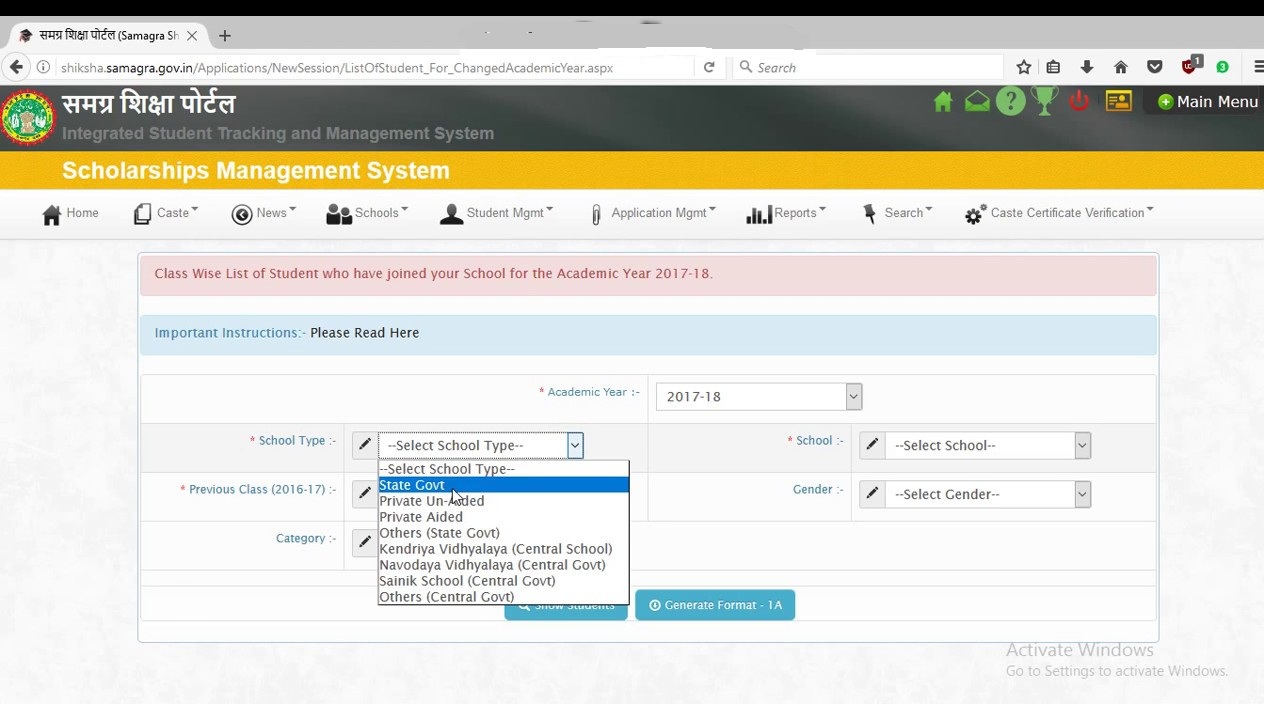Image resolution: width=1264 pixels, height=704 pixels.
Task: Click the trophy icon in header
Action: tap(1044, 102)
